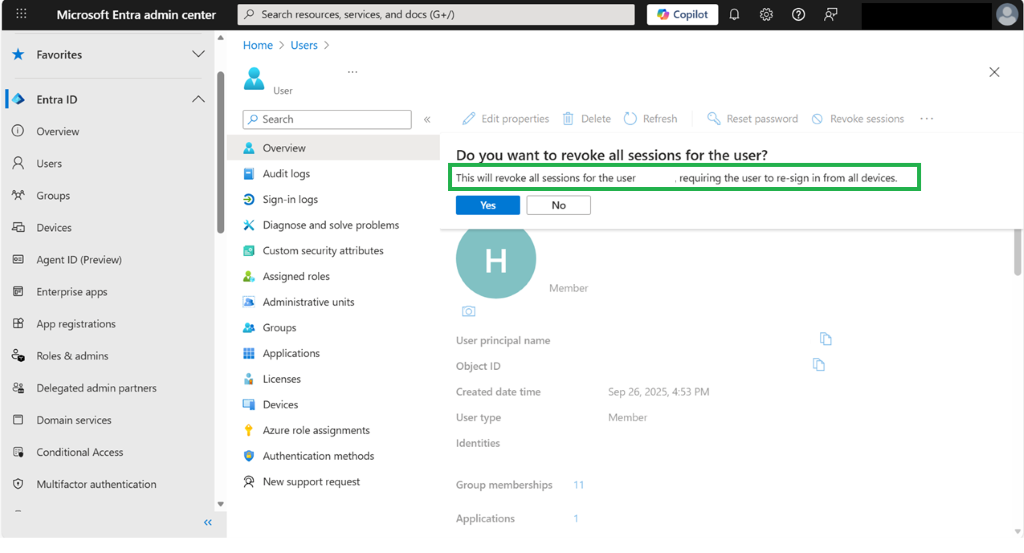Copy the Object ID
Viewport: 1024px width, 553px height.
point(818,364)
